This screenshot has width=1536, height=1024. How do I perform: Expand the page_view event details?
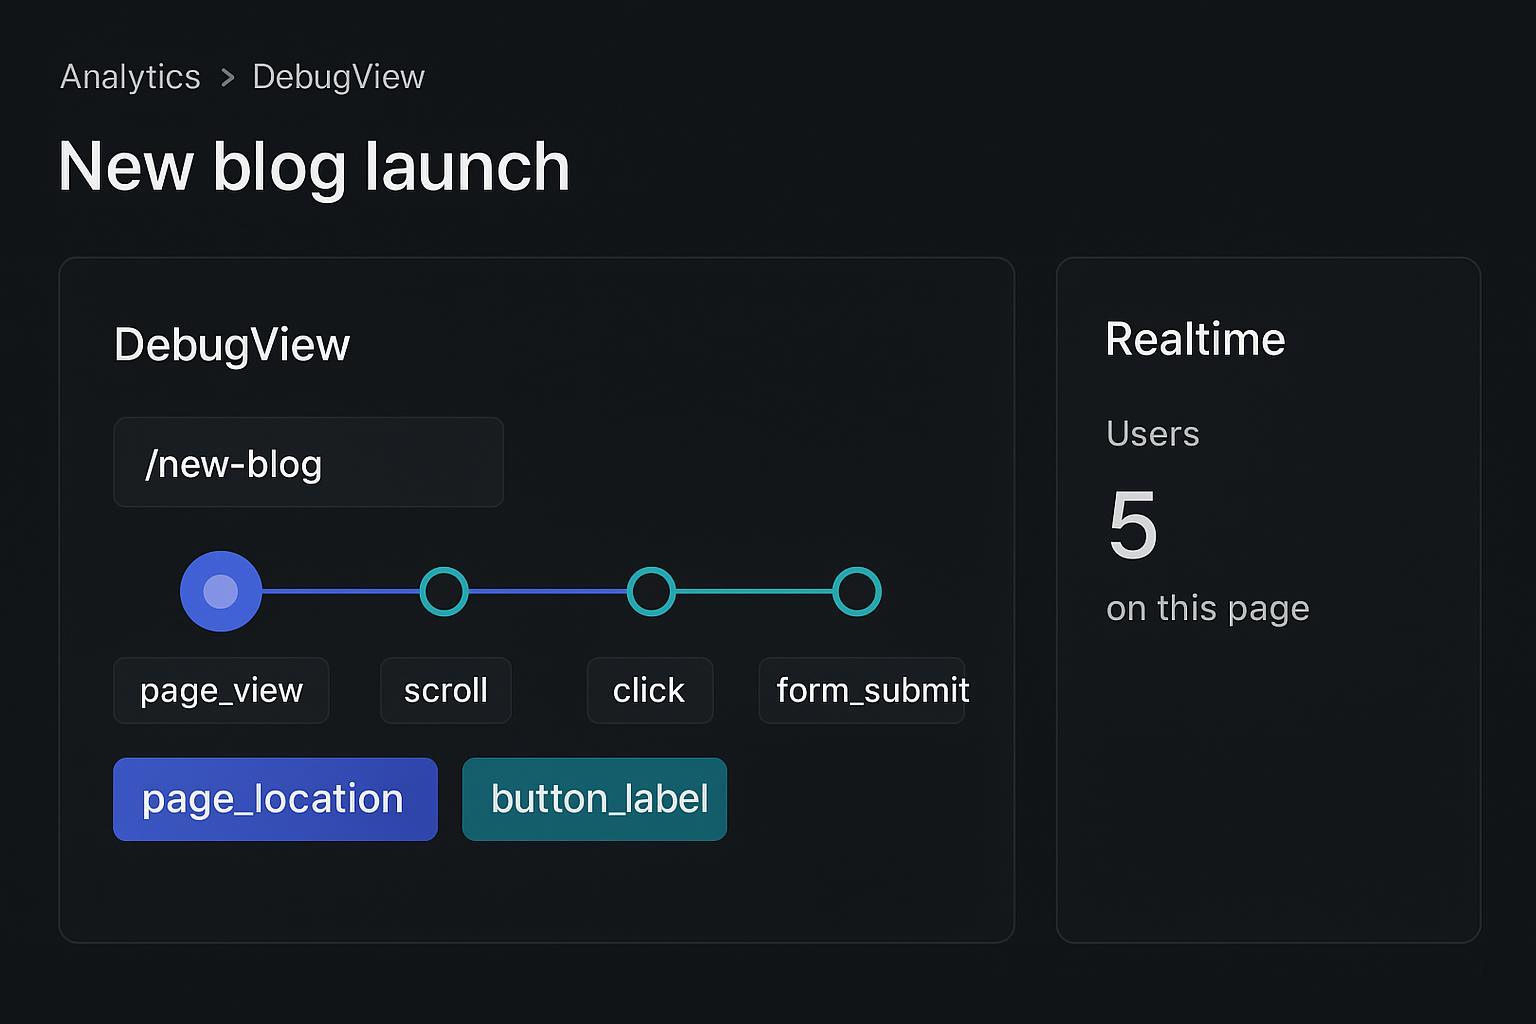point(221,690)
